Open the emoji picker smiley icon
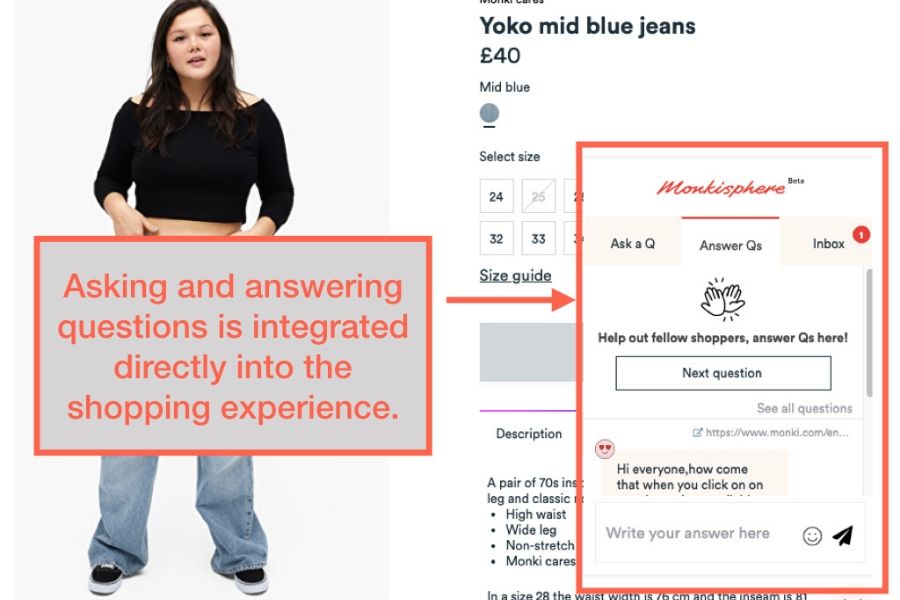 point(812,536)
